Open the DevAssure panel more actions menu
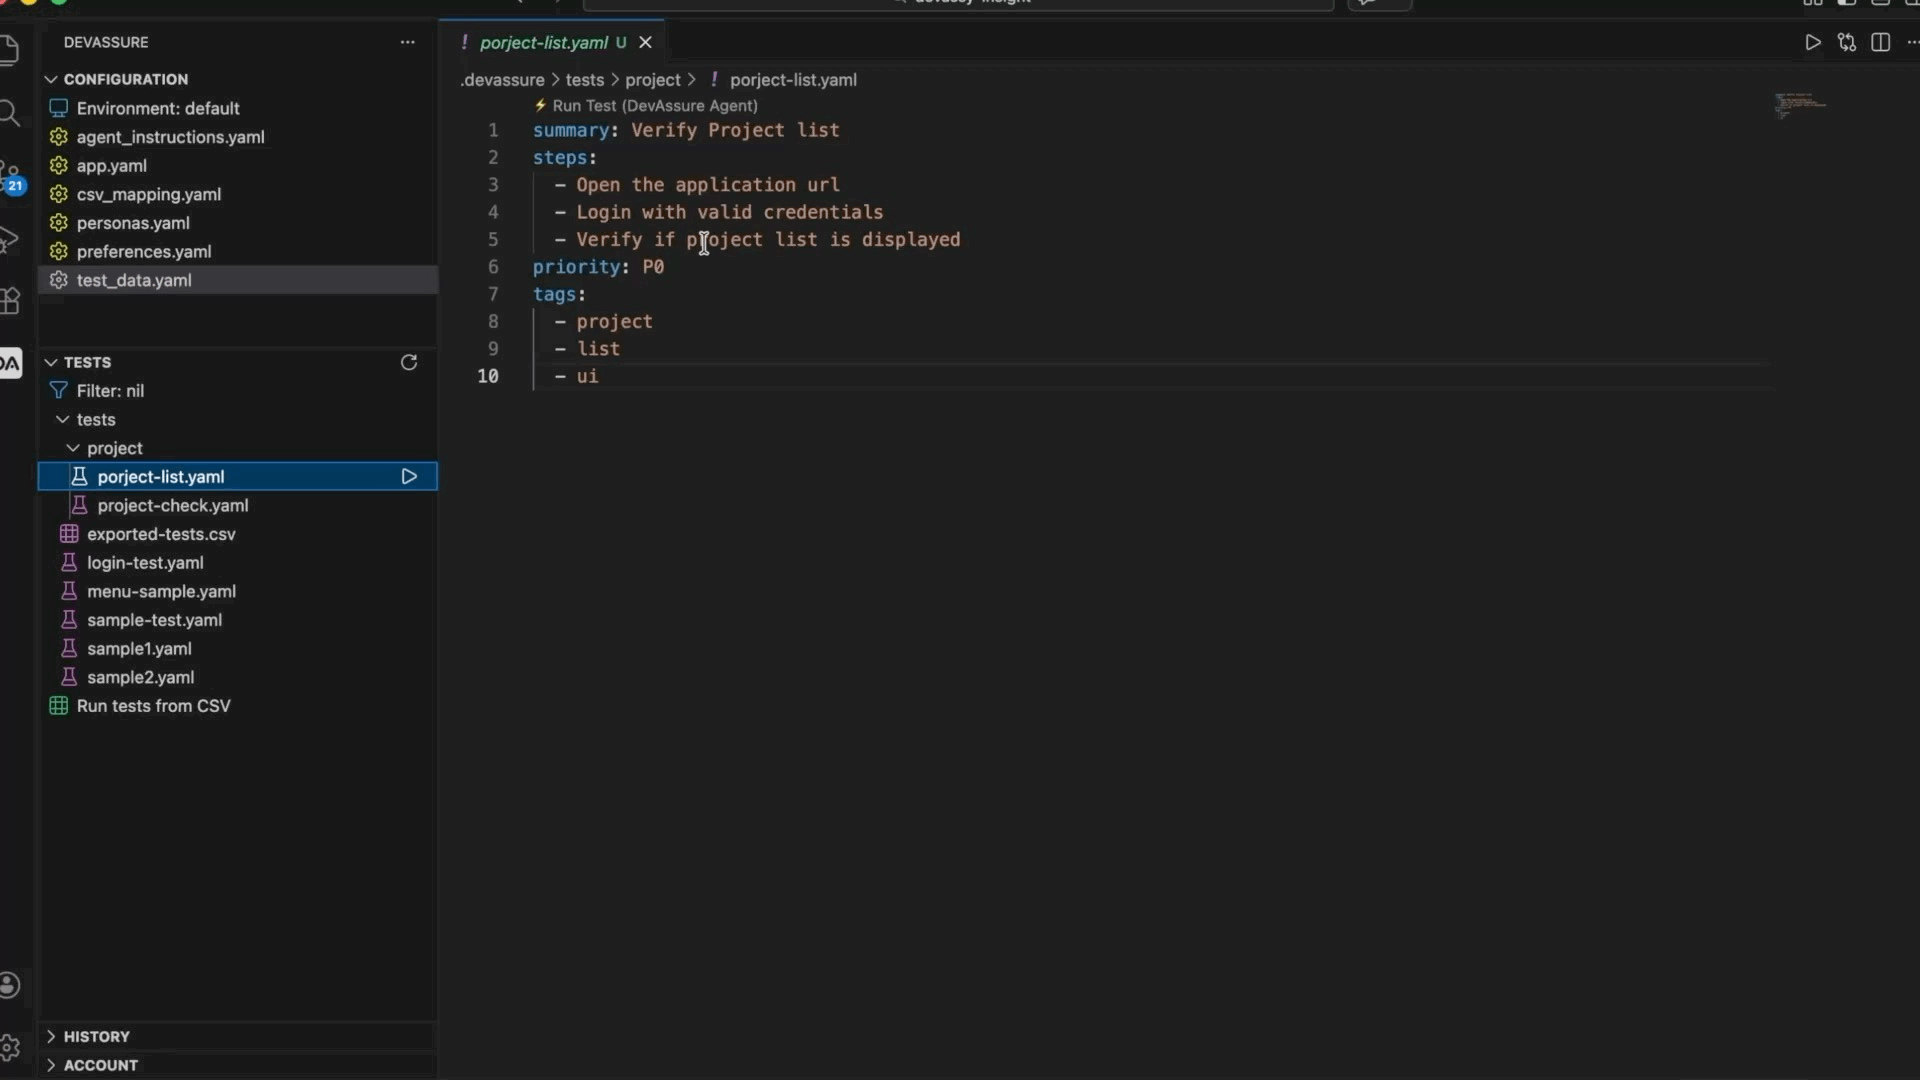 coord(407,42)
